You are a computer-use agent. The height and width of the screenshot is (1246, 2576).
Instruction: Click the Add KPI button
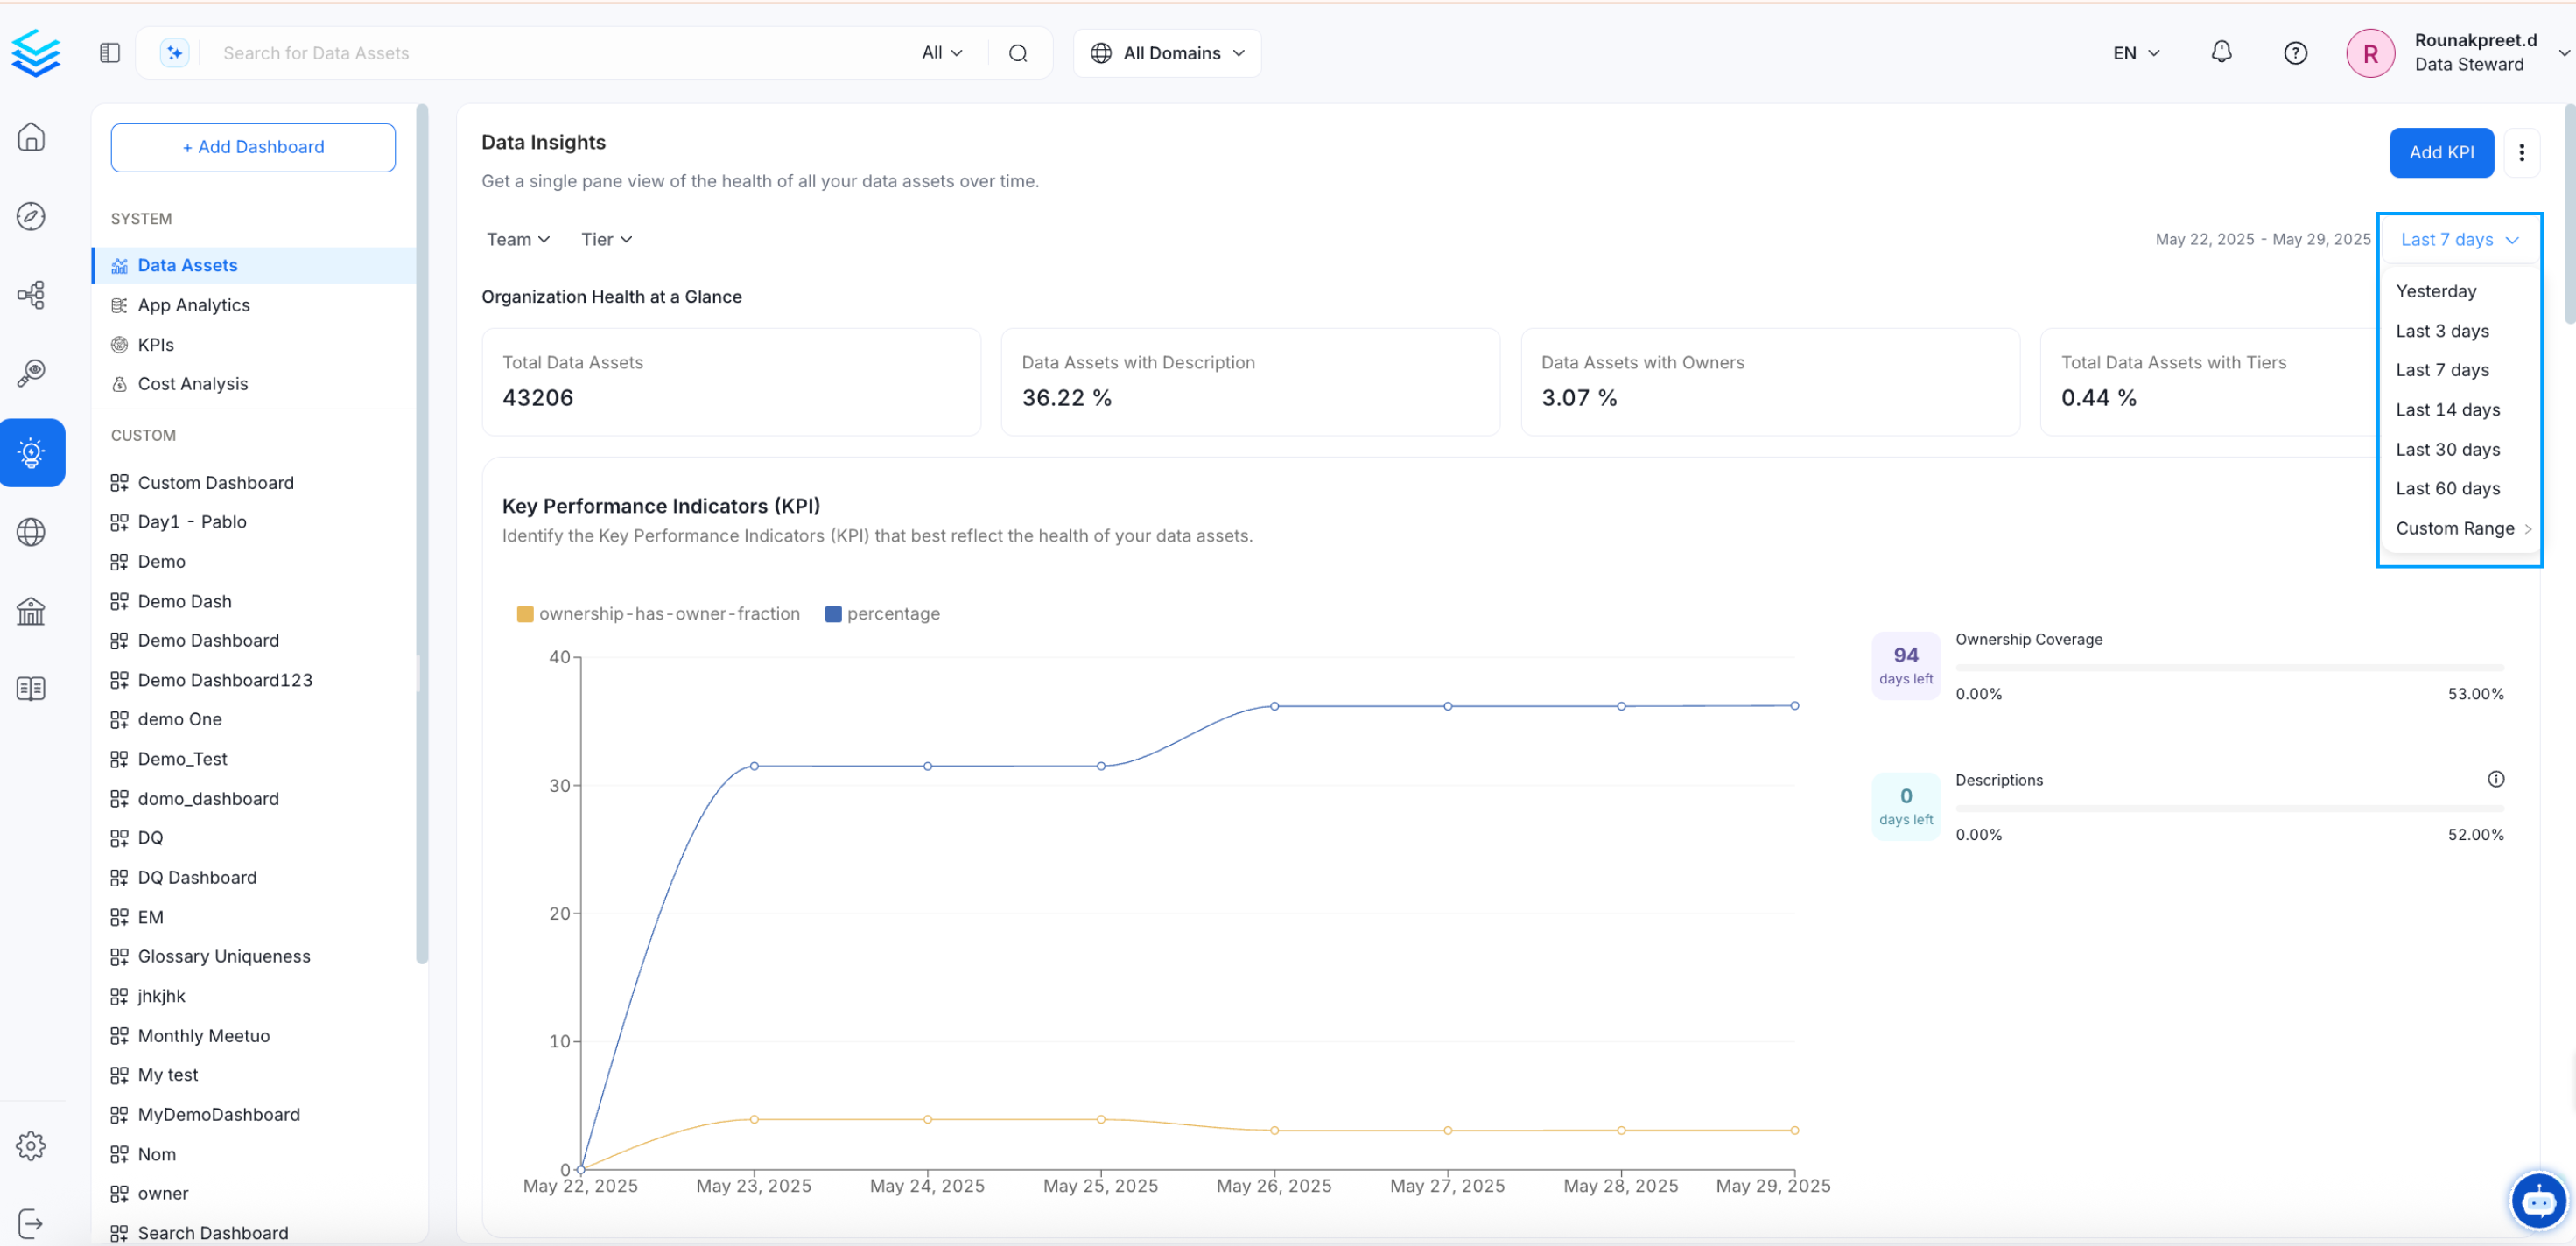point(2441,152)
